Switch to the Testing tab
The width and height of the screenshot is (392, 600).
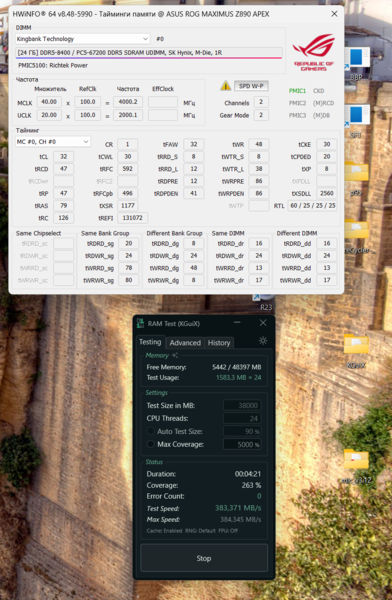click(150, 342)
